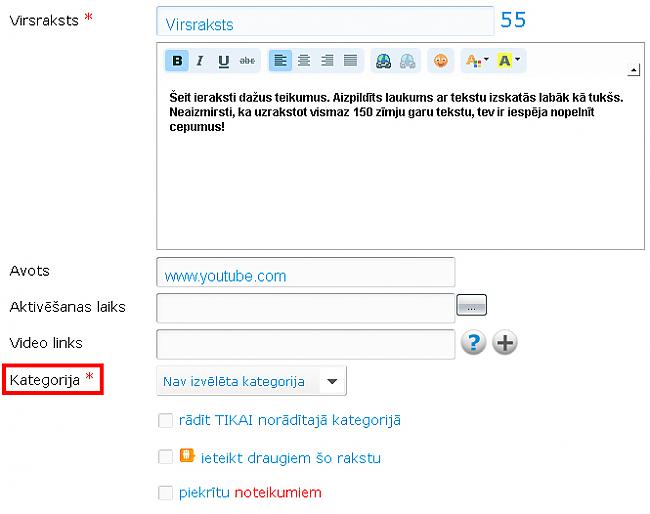650x514 pixels.
Task: Open the noteikumiem terms link
Action: (278, 492)
